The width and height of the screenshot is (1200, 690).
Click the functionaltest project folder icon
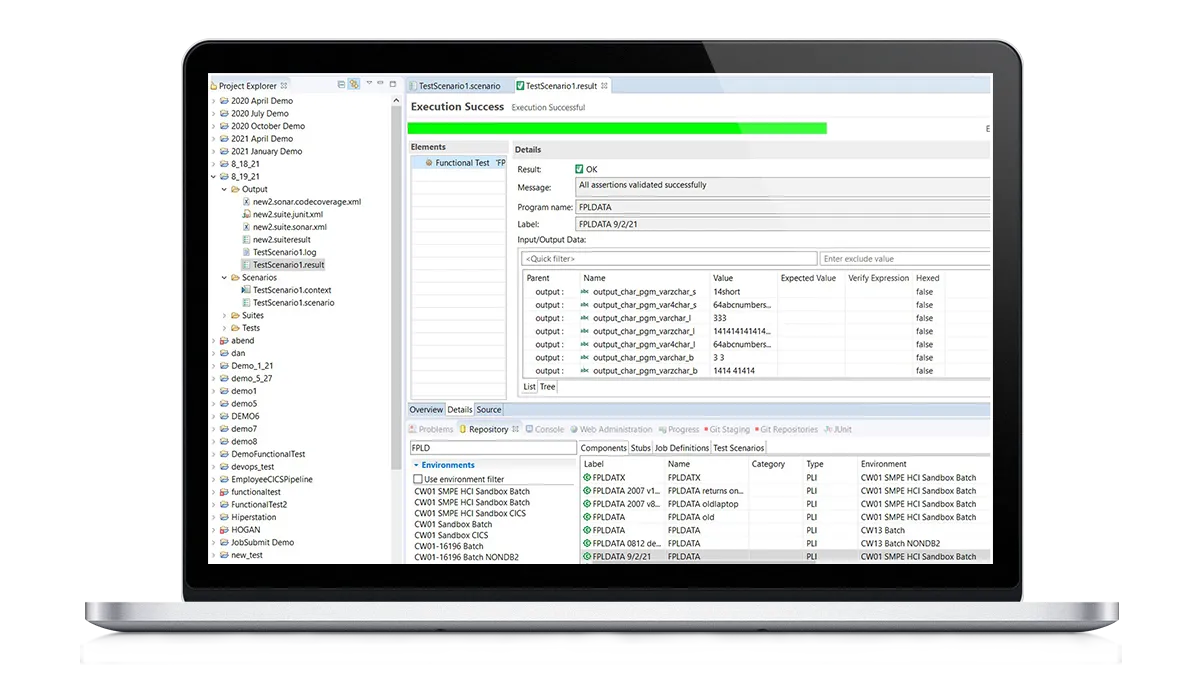pyautogui.click(x=224, y=492)
